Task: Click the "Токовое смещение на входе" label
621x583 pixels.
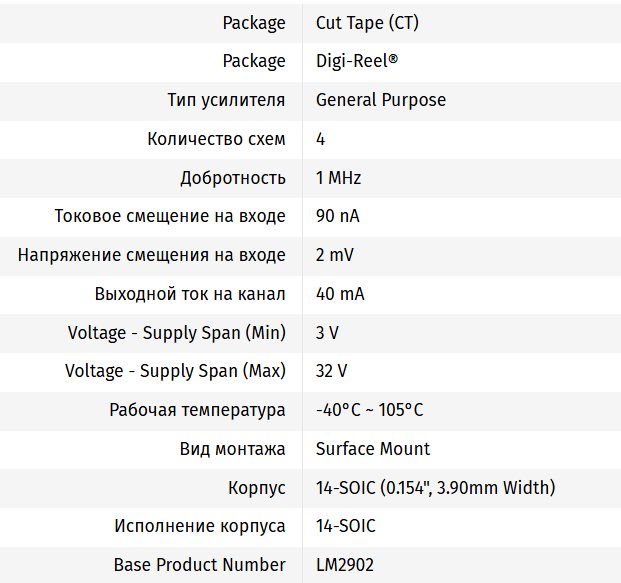Action: 170,216
